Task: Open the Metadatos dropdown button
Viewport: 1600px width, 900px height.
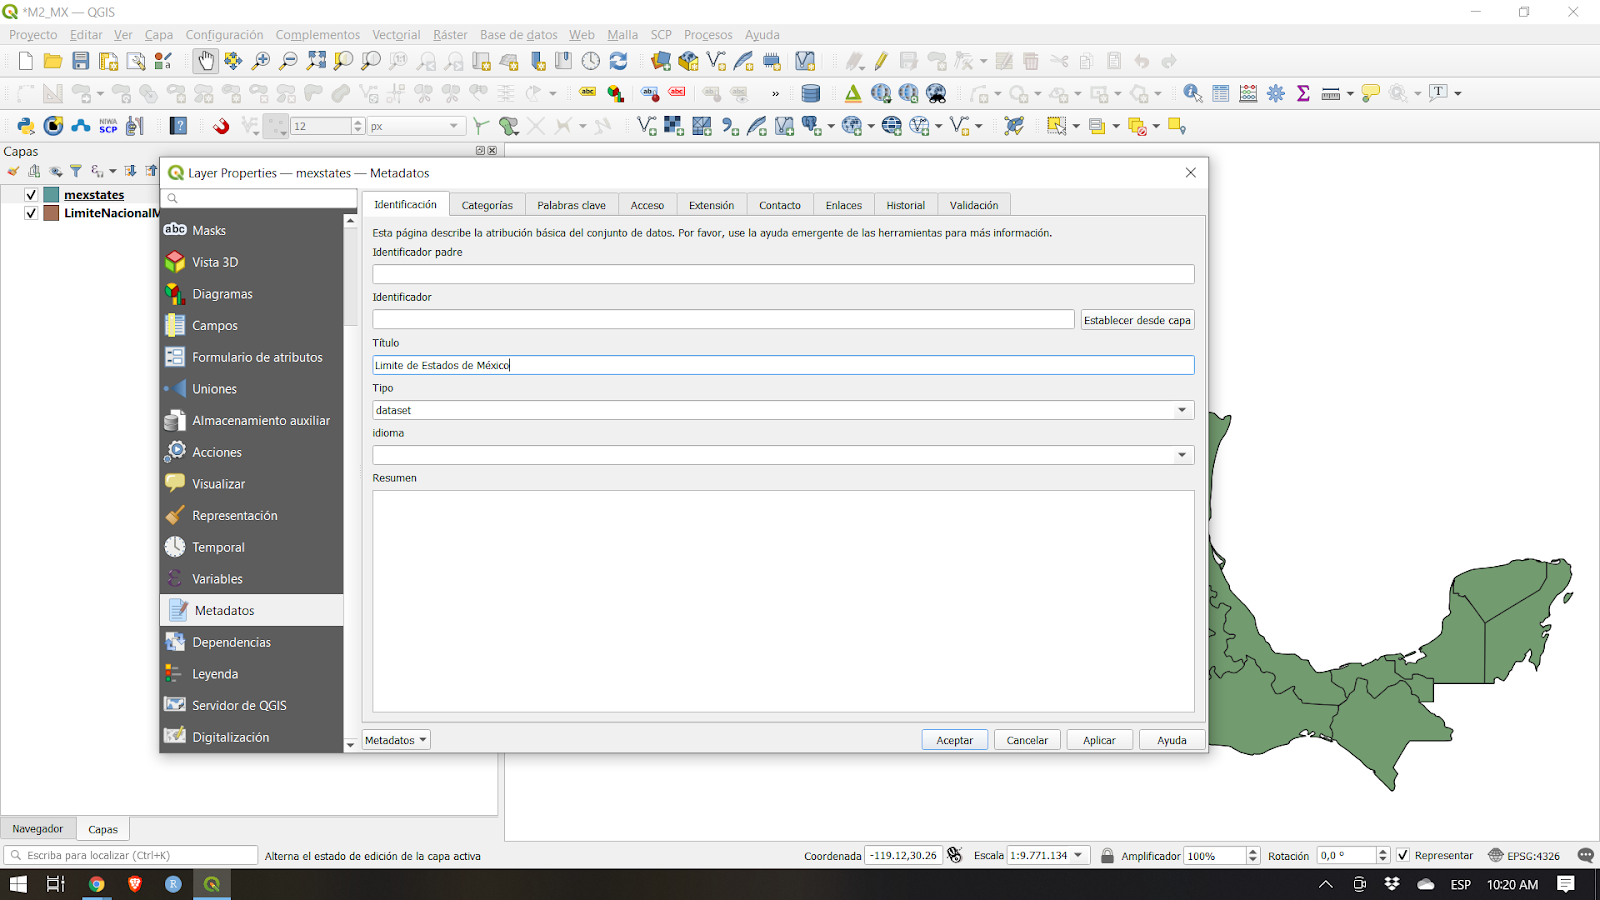Action: [x=396, y=740]
